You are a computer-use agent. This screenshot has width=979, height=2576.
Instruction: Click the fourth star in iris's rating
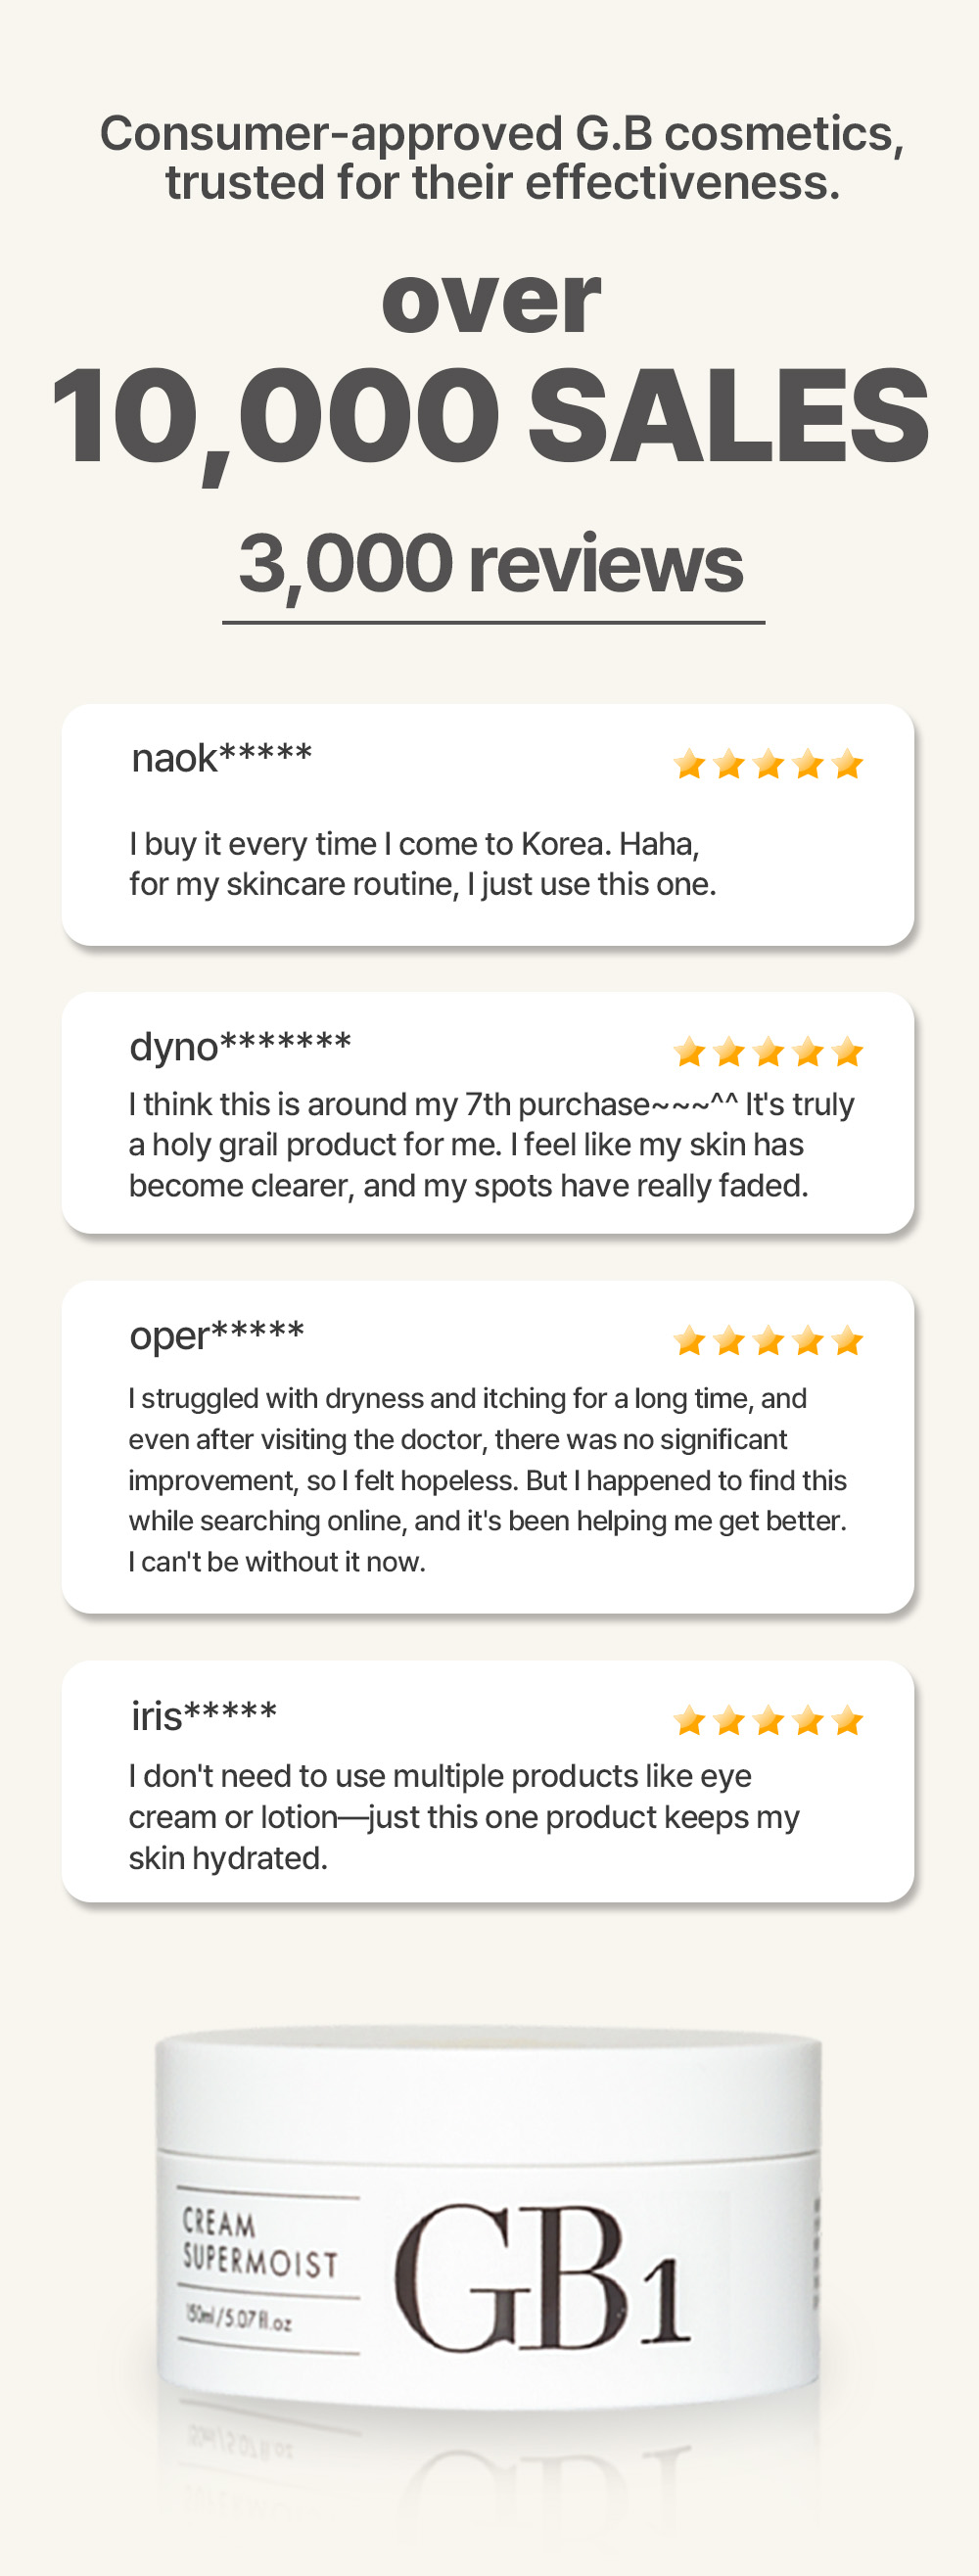[808, 1721]
